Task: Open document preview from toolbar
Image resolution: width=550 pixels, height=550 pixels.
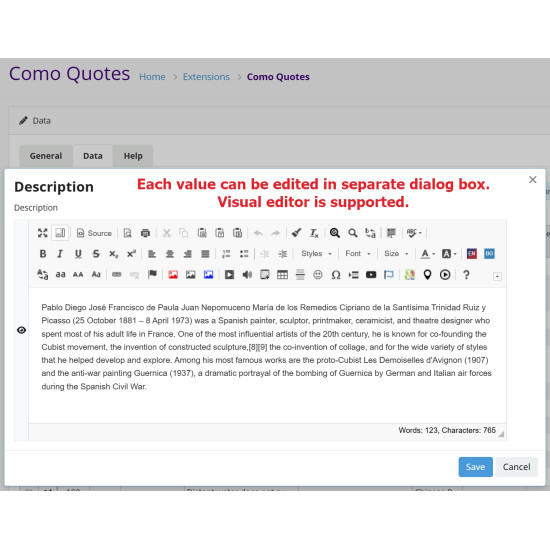Action: (x=128, y=233)
